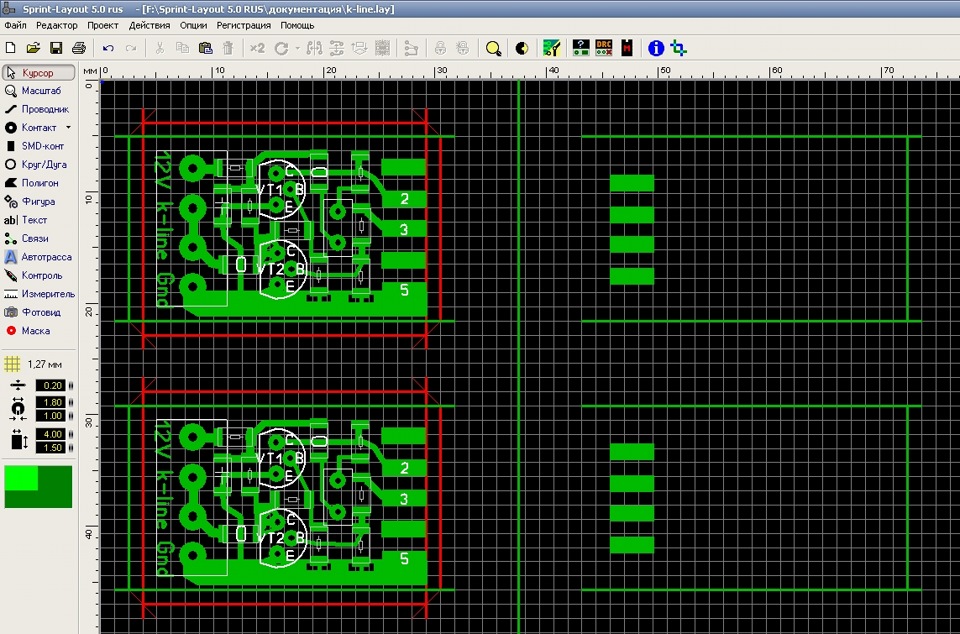The height and width of the screenshot is (634, 960).
Task: Open the properties panel green icon
Action: (552, 48)
